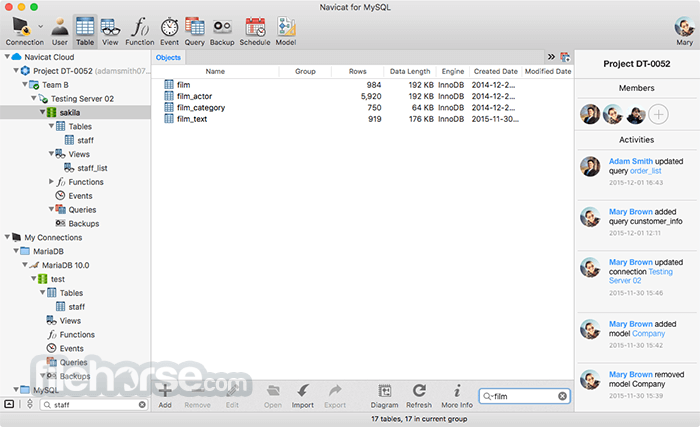Open Adam Smith member avatar

point(590,114)
